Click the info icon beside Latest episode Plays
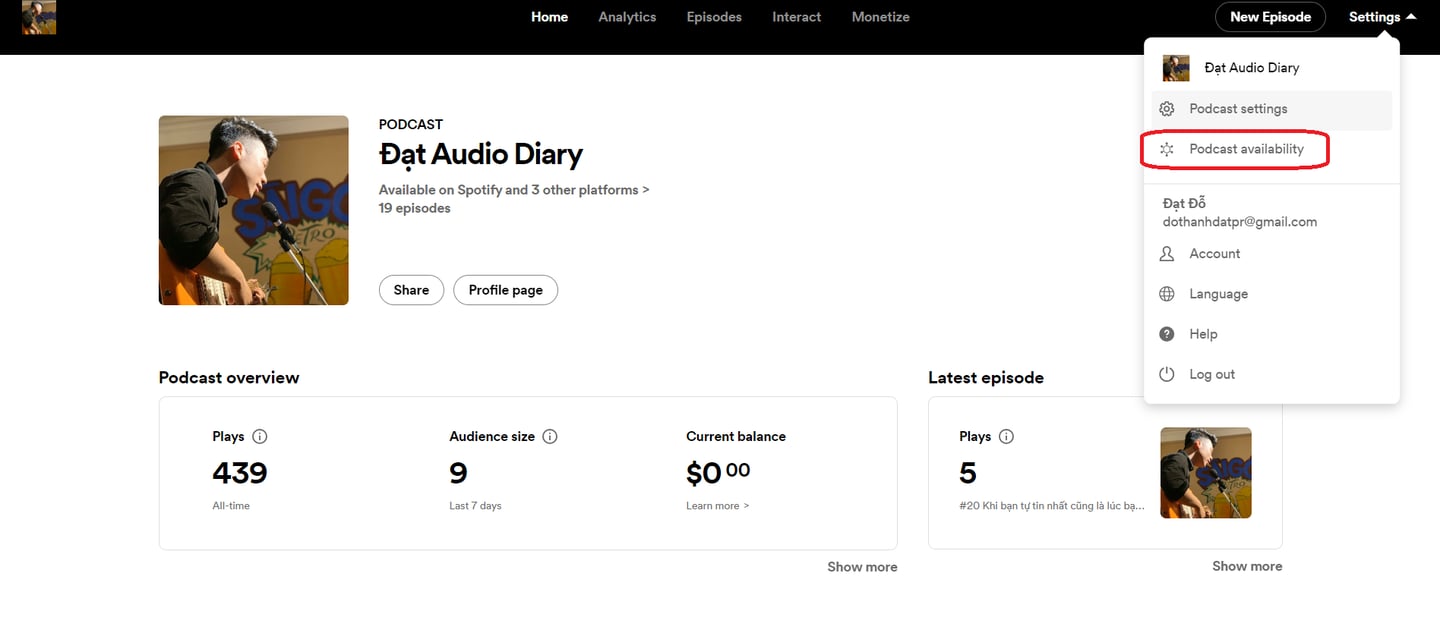The image size is (1440, 640). (1007, 436)
